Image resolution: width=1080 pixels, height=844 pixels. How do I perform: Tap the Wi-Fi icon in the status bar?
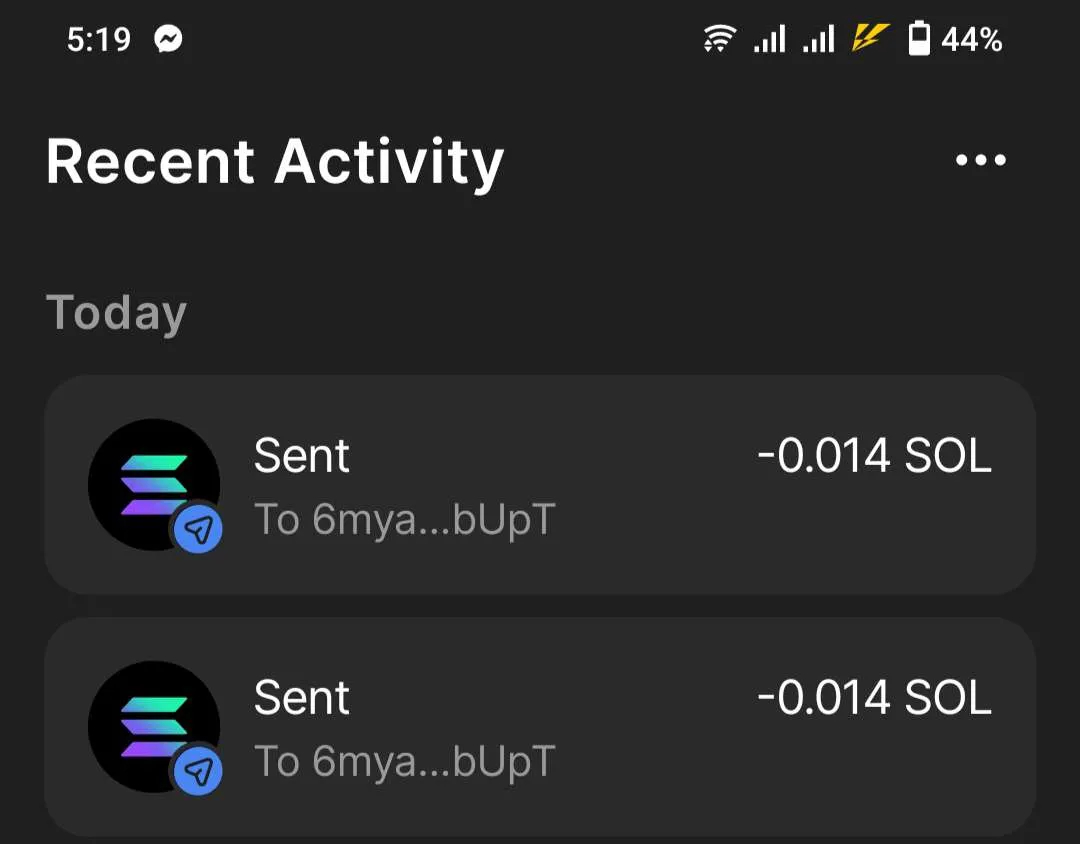(x=718, y=40)
